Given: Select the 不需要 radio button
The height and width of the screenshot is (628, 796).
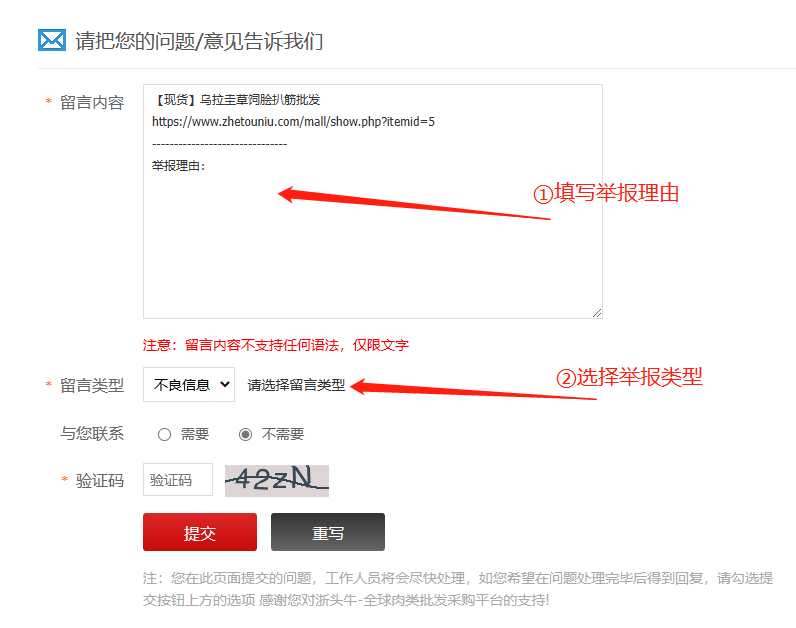Looking at the screenshot, I should 245,435.
